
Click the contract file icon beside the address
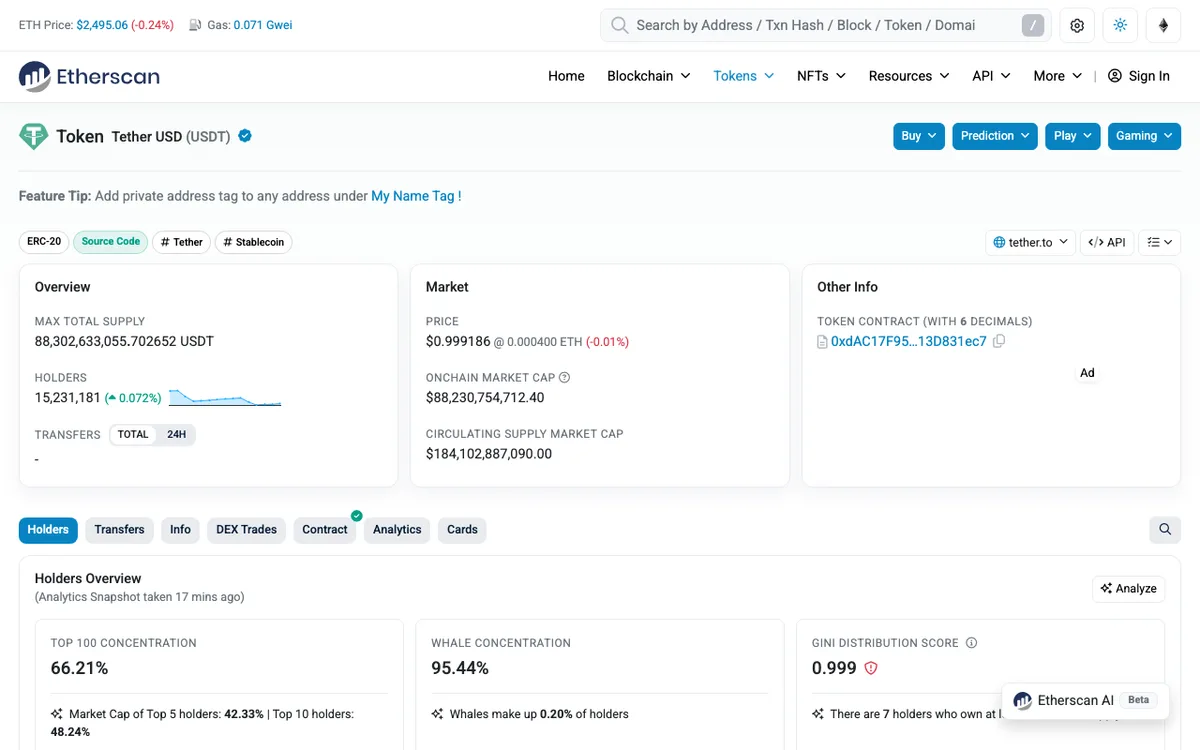coord(822,342)
